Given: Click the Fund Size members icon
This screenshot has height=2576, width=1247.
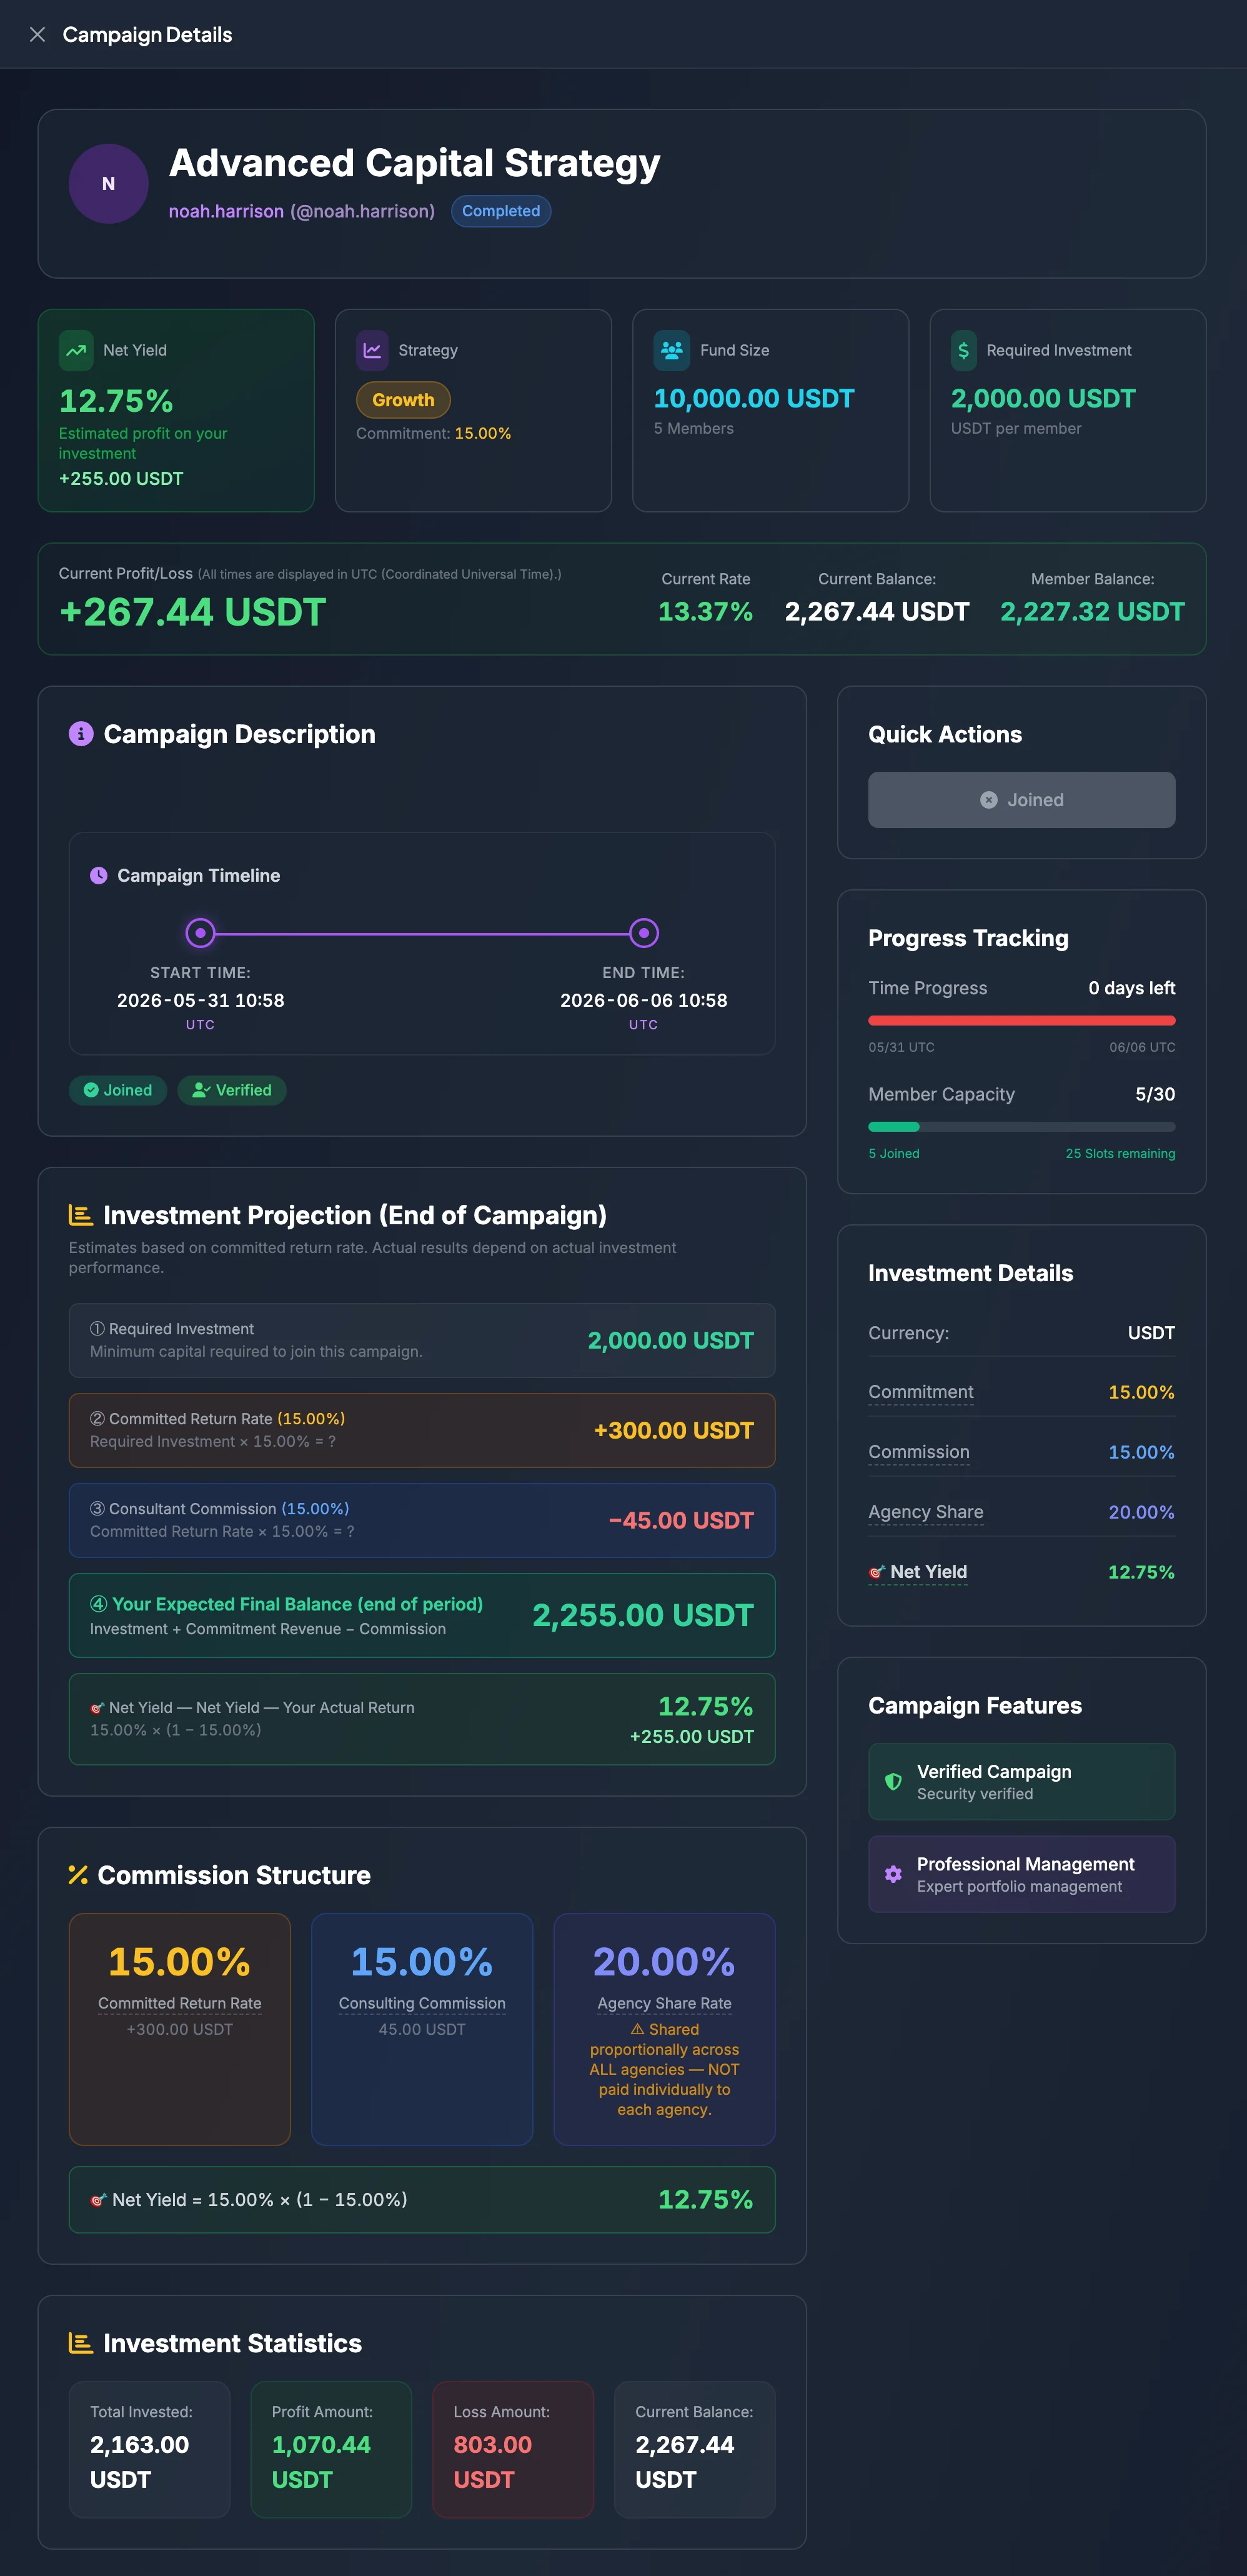Looking at the screenshot, I should tap(672, 350).
